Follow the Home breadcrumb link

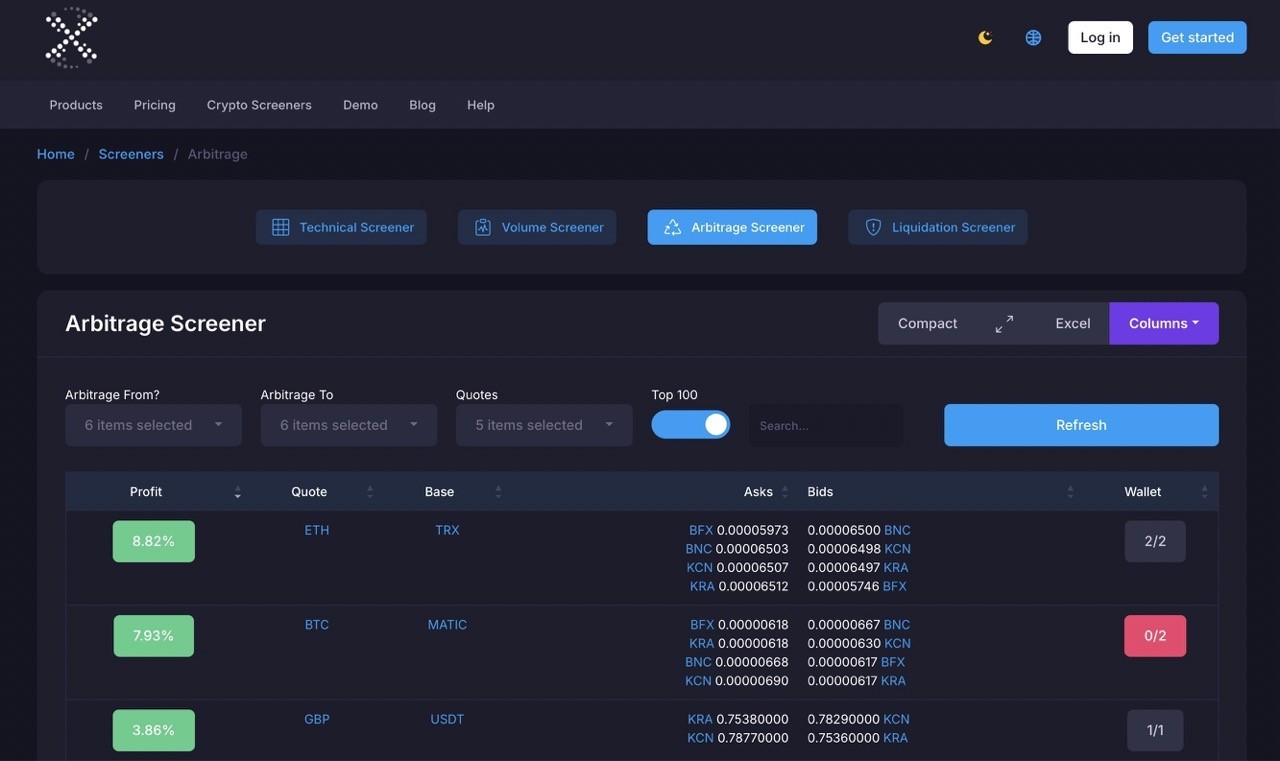pos(56,154)
